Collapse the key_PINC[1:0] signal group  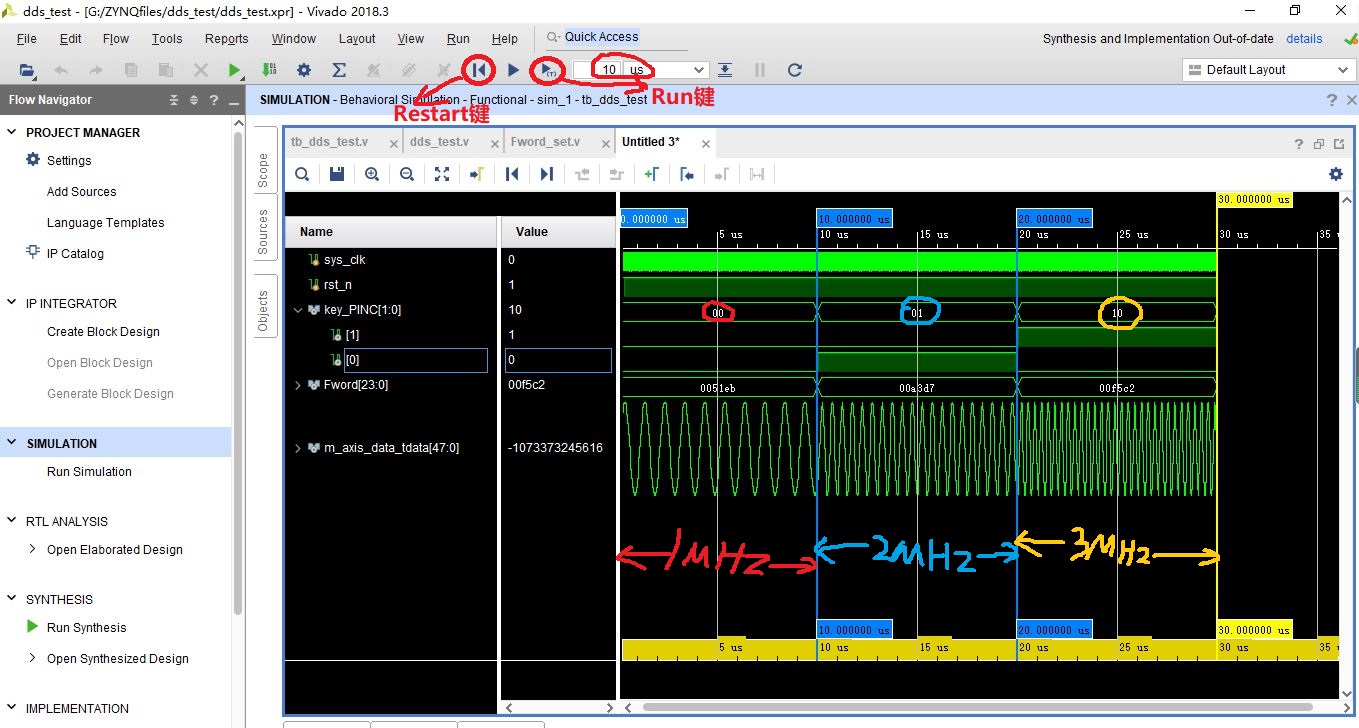[297, 309]
